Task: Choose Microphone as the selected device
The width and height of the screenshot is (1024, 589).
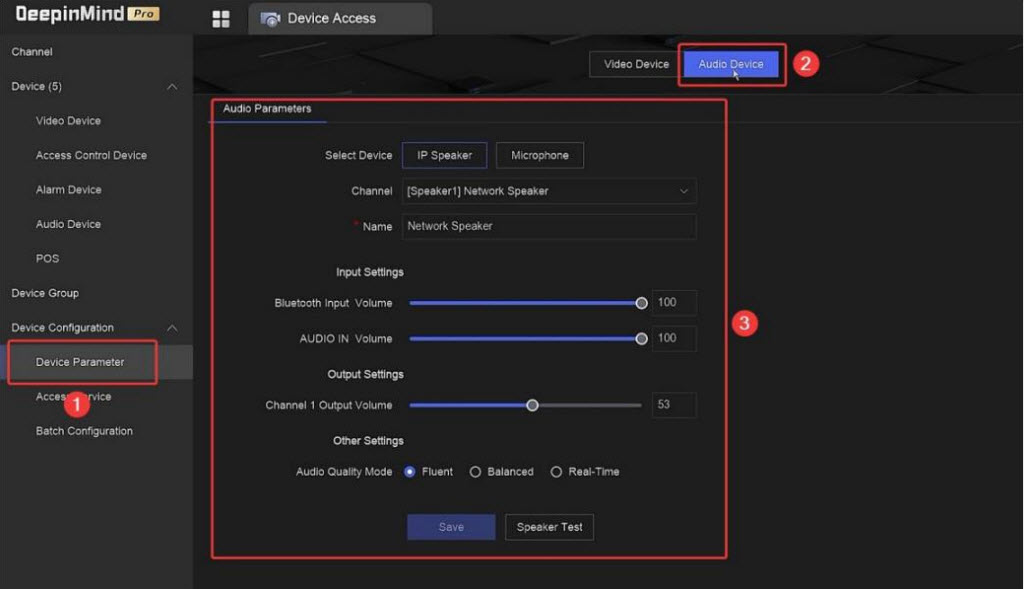Action: coord(539,155)
